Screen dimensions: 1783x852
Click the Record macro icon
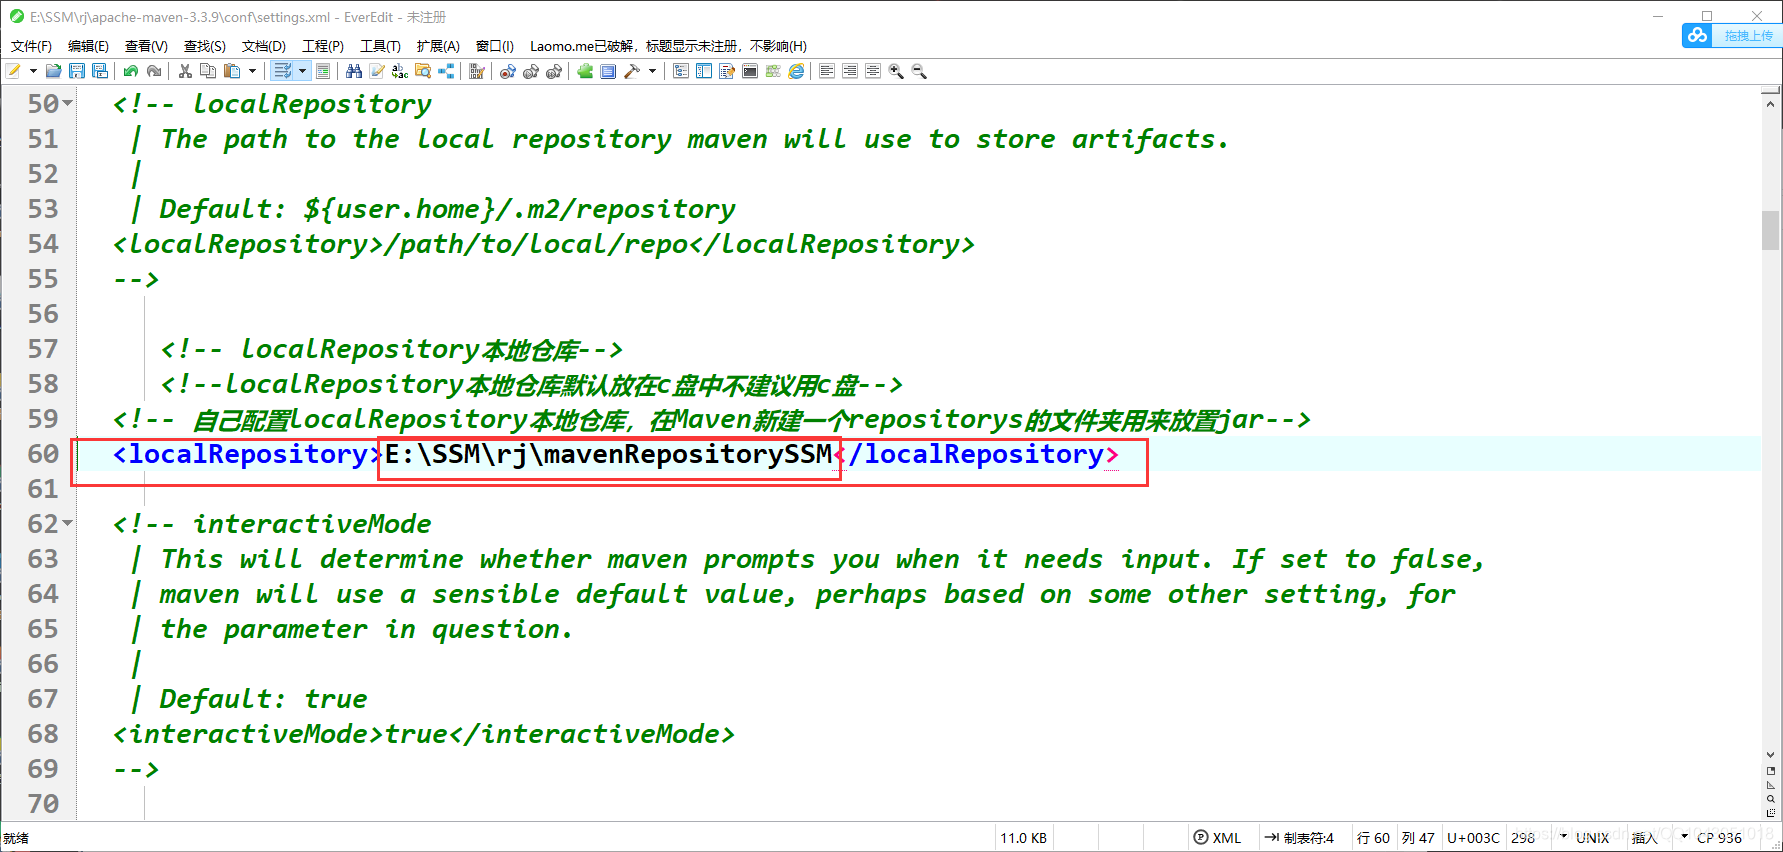pos(508,71)
